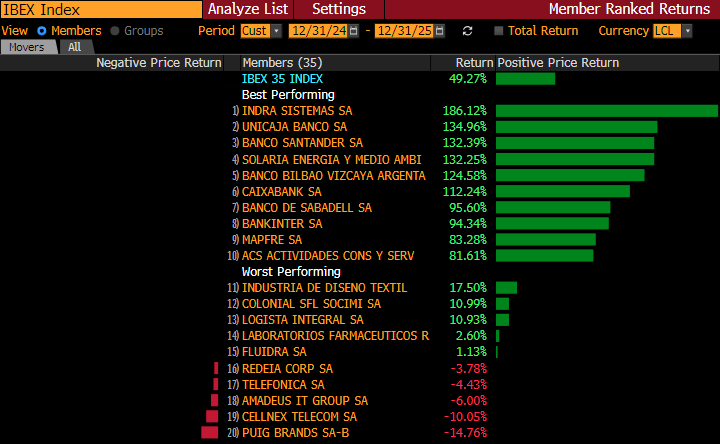Switch to the All tab
The width and height of the screenshot is (720, 444).
click(75, 47)
